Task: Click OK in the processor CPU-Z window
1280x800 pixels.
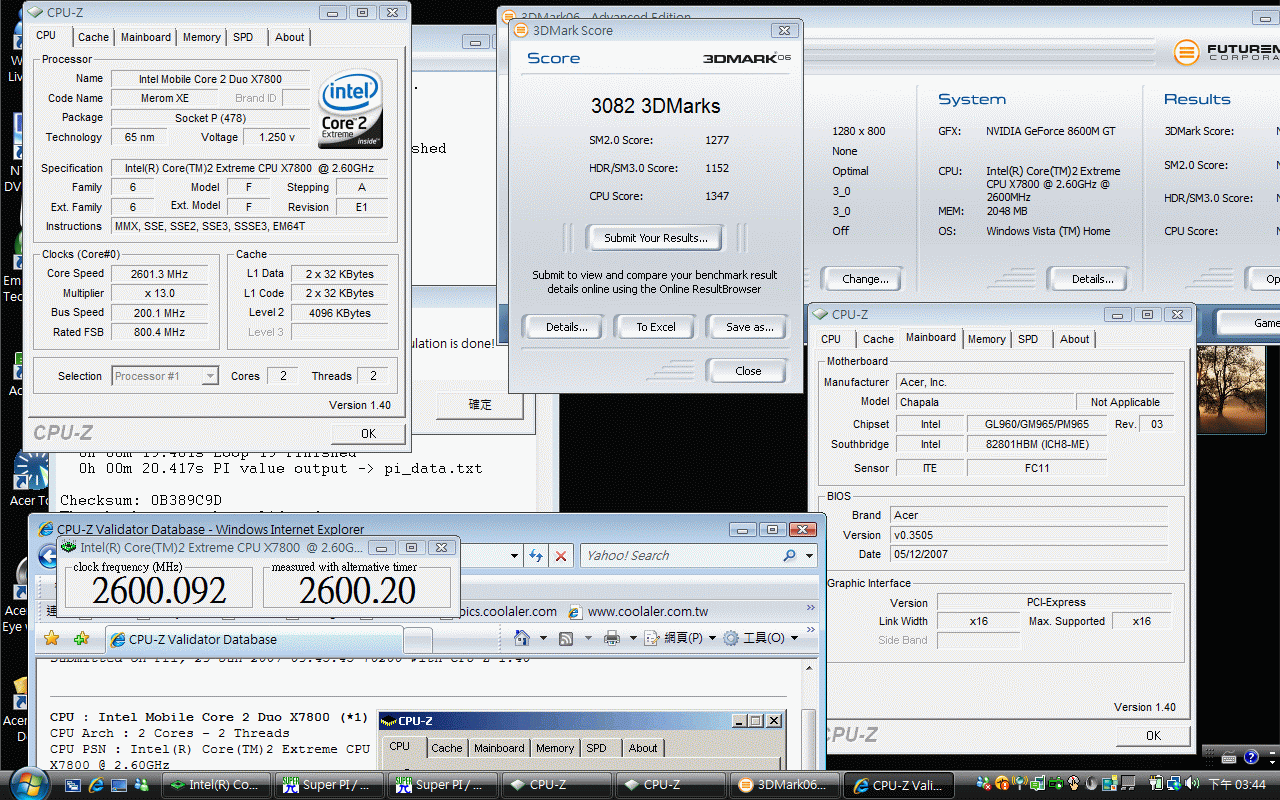Action: [x=368, y=433]
